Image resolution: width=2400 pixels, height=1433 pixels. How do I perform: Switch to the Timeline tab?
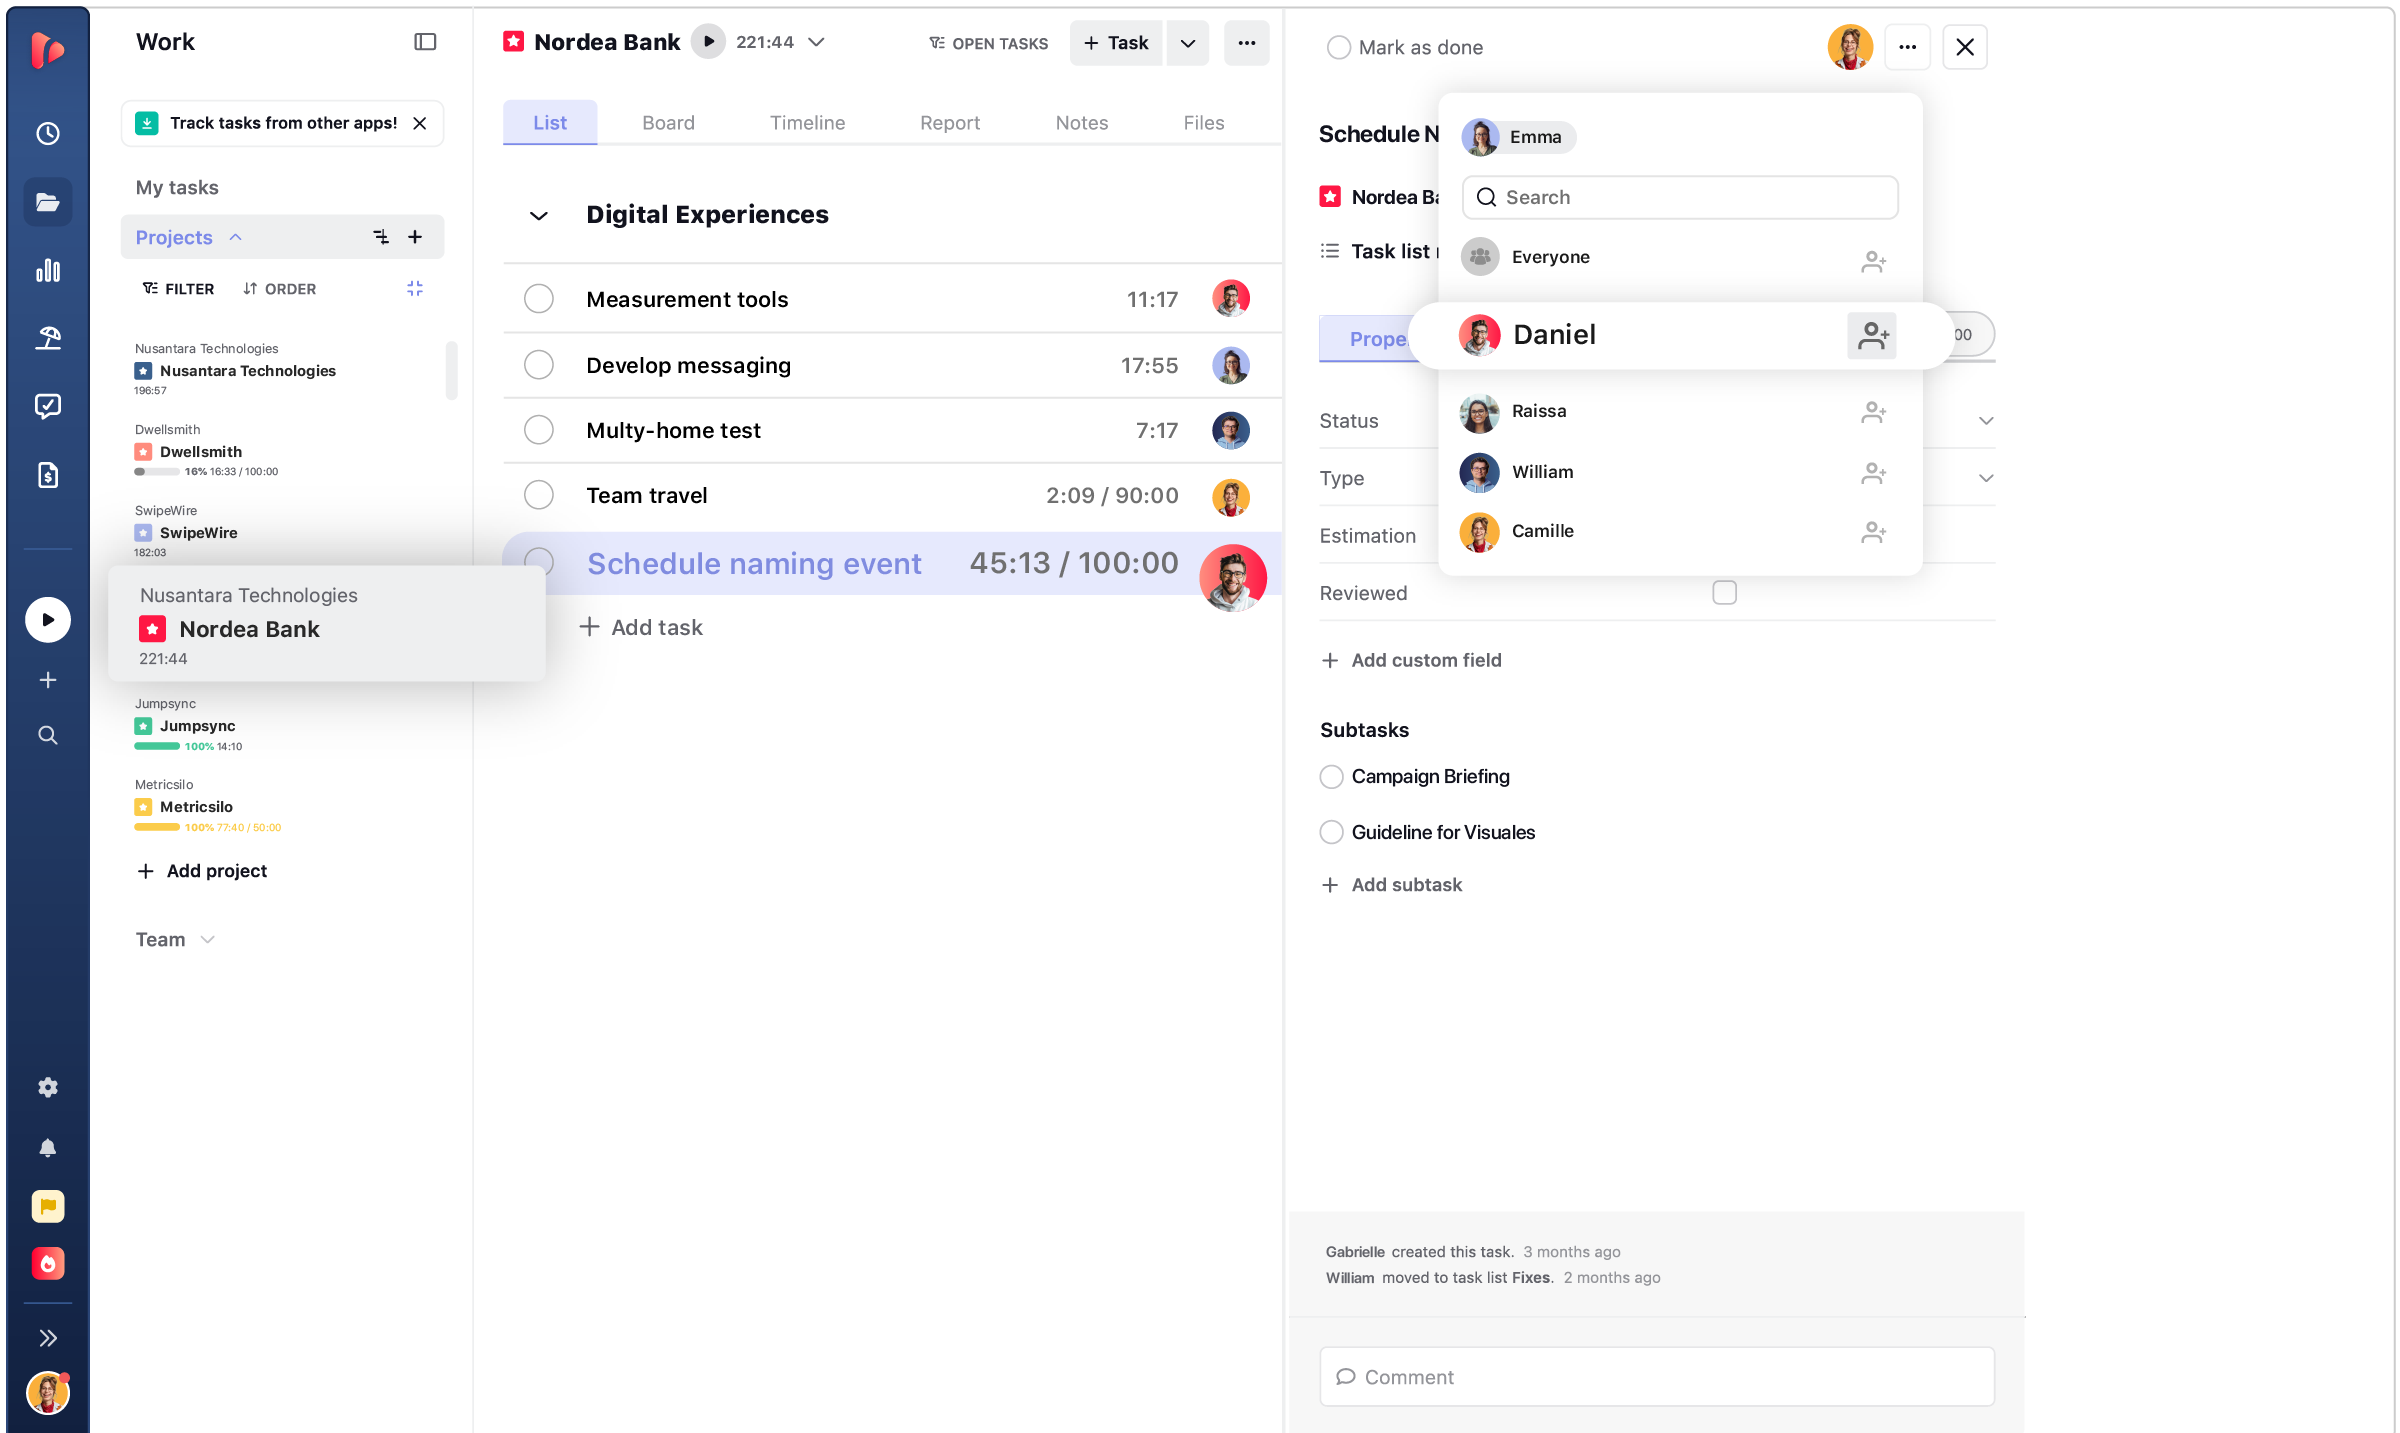click(x=807, y=123)
